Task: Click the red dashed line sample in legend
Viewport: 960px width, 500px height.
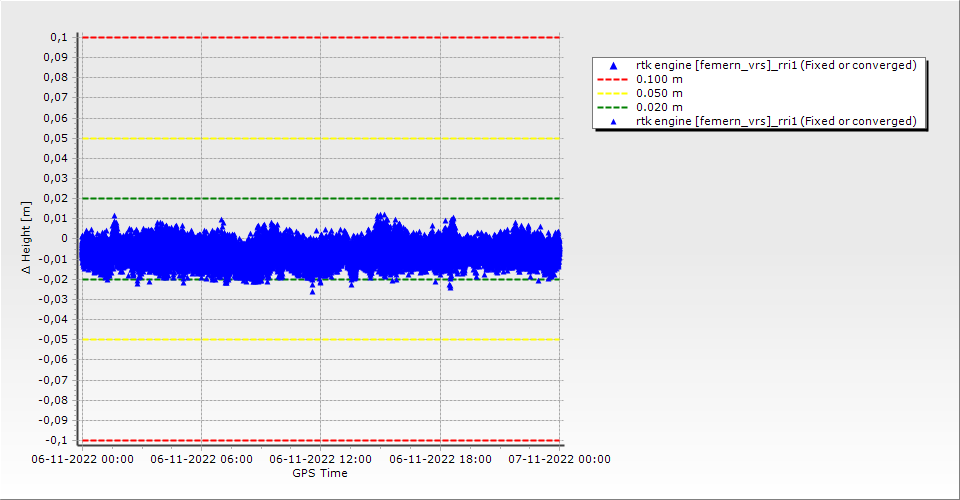Action: (614, 79)
